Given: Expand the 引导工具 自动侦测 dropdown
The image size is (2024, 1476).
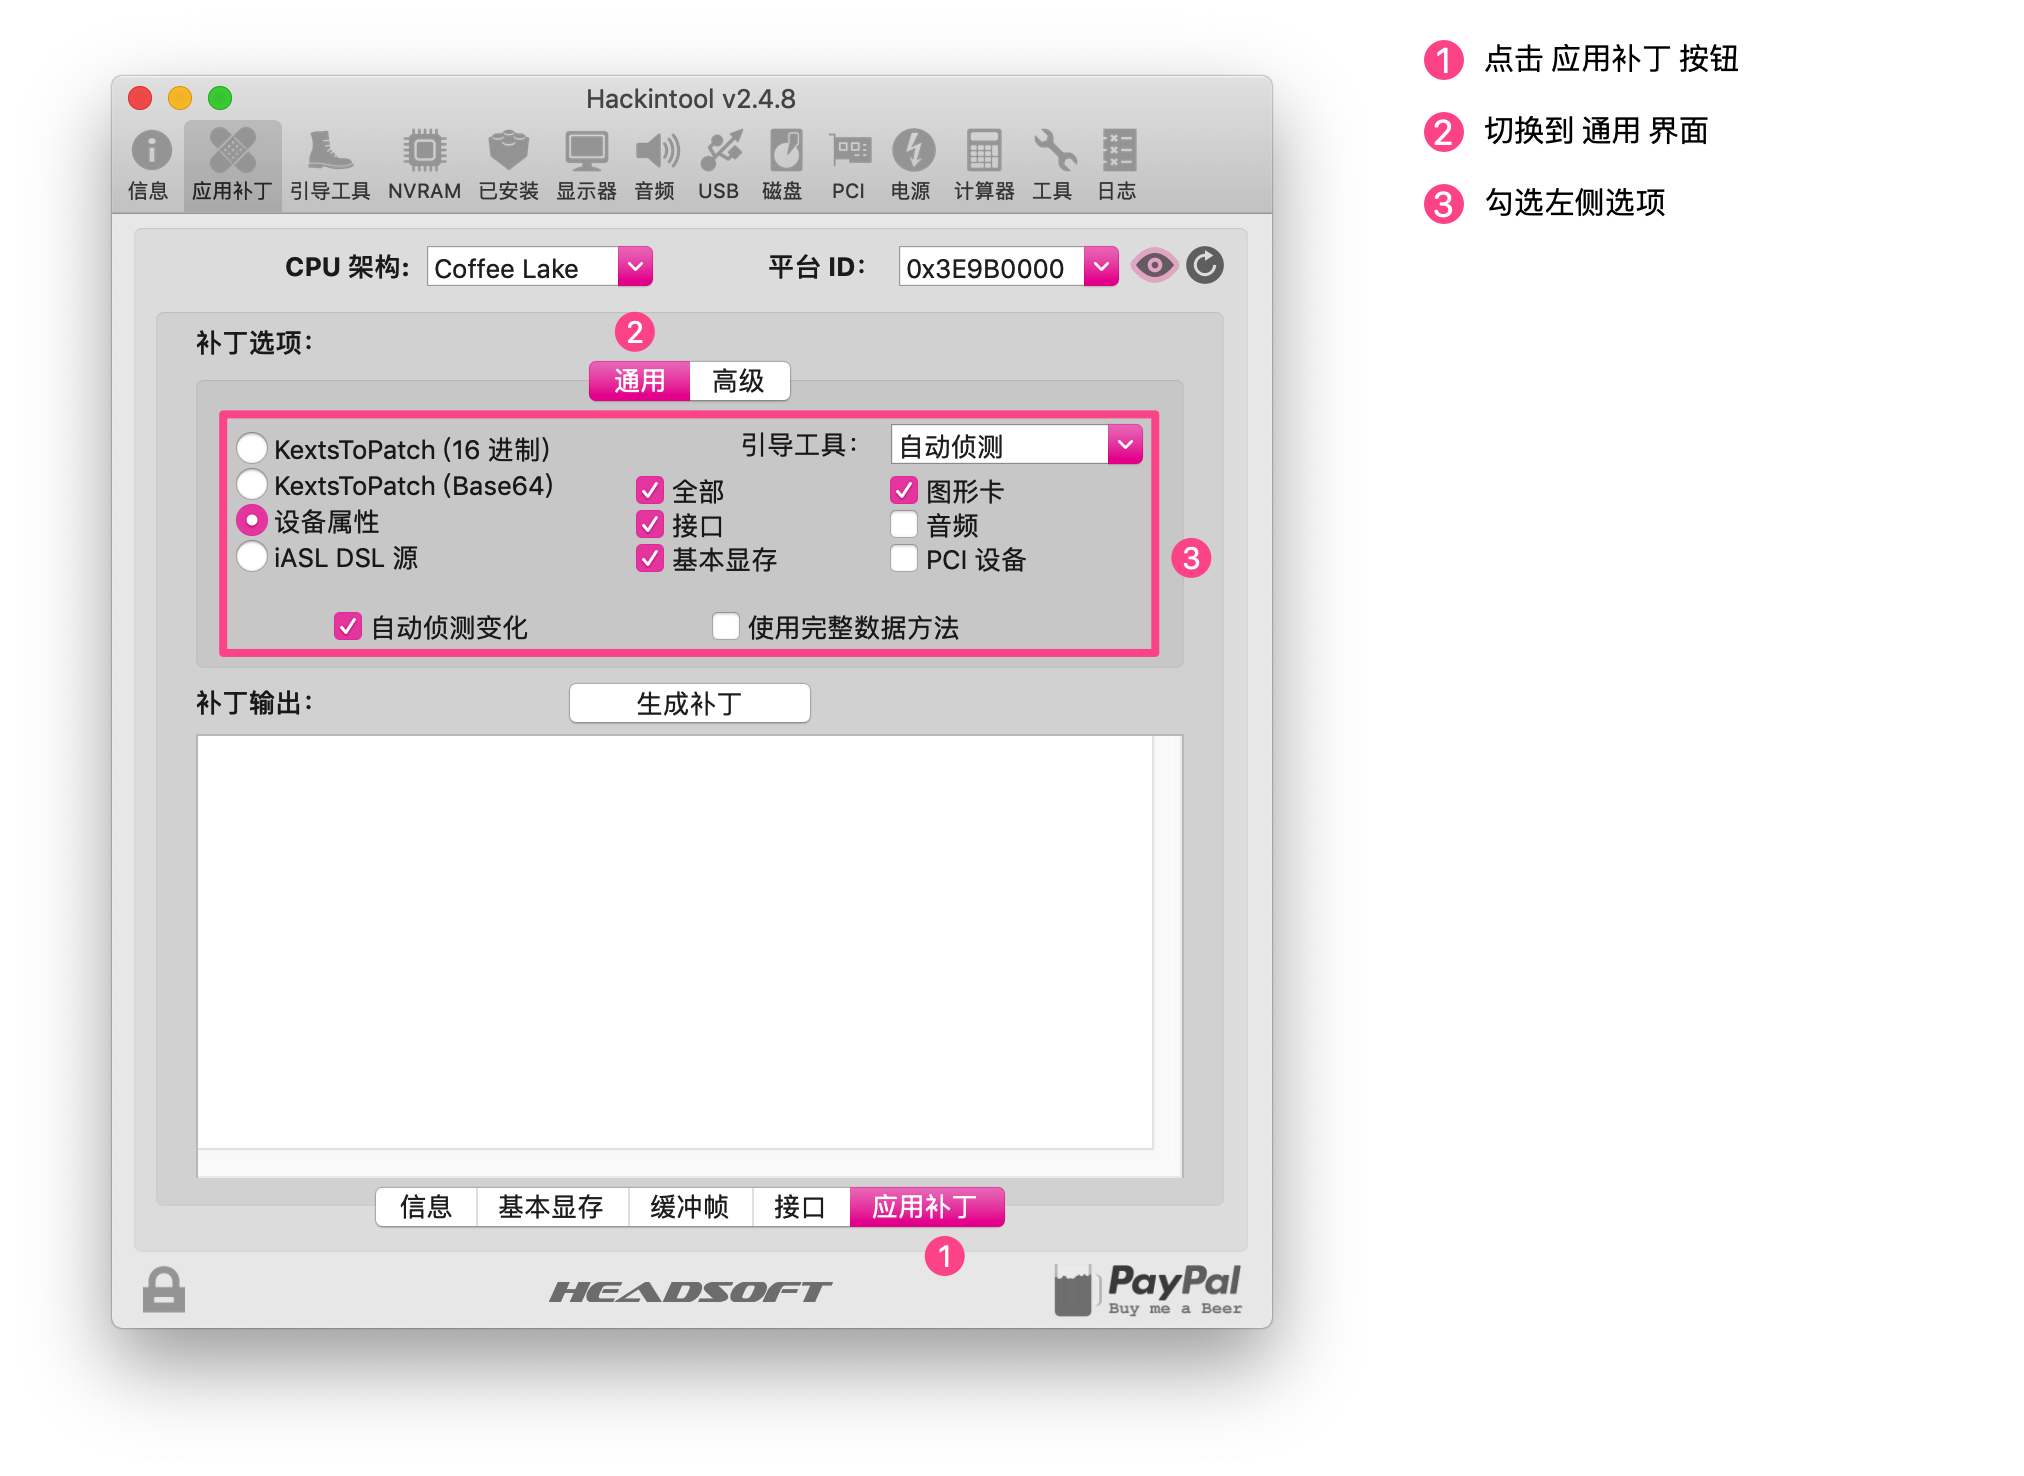Looking at the screenshot, I should point(1016,445).
